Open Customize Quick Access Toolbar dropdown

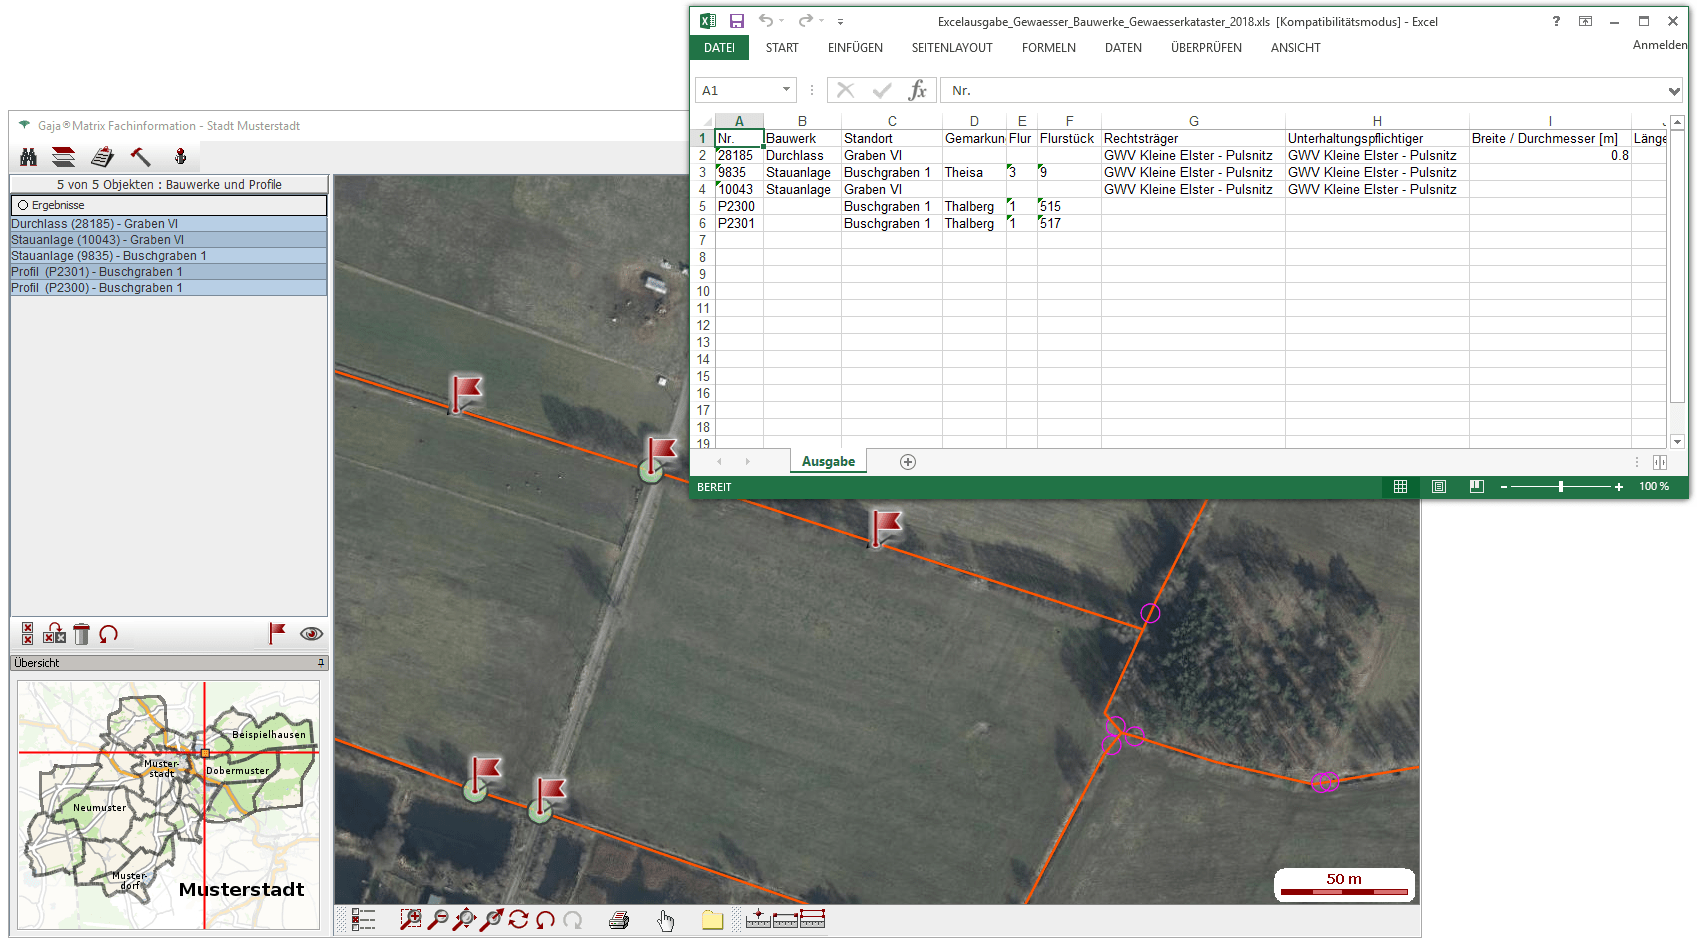click(841, 21)
